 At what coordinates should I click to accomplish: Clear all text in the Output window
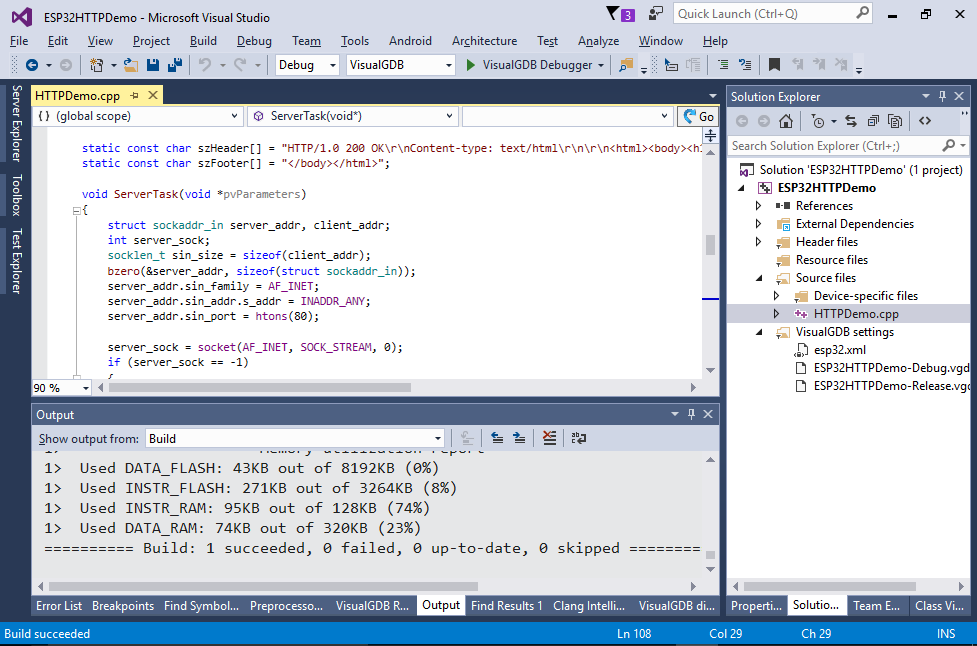(x=549, y=438)
